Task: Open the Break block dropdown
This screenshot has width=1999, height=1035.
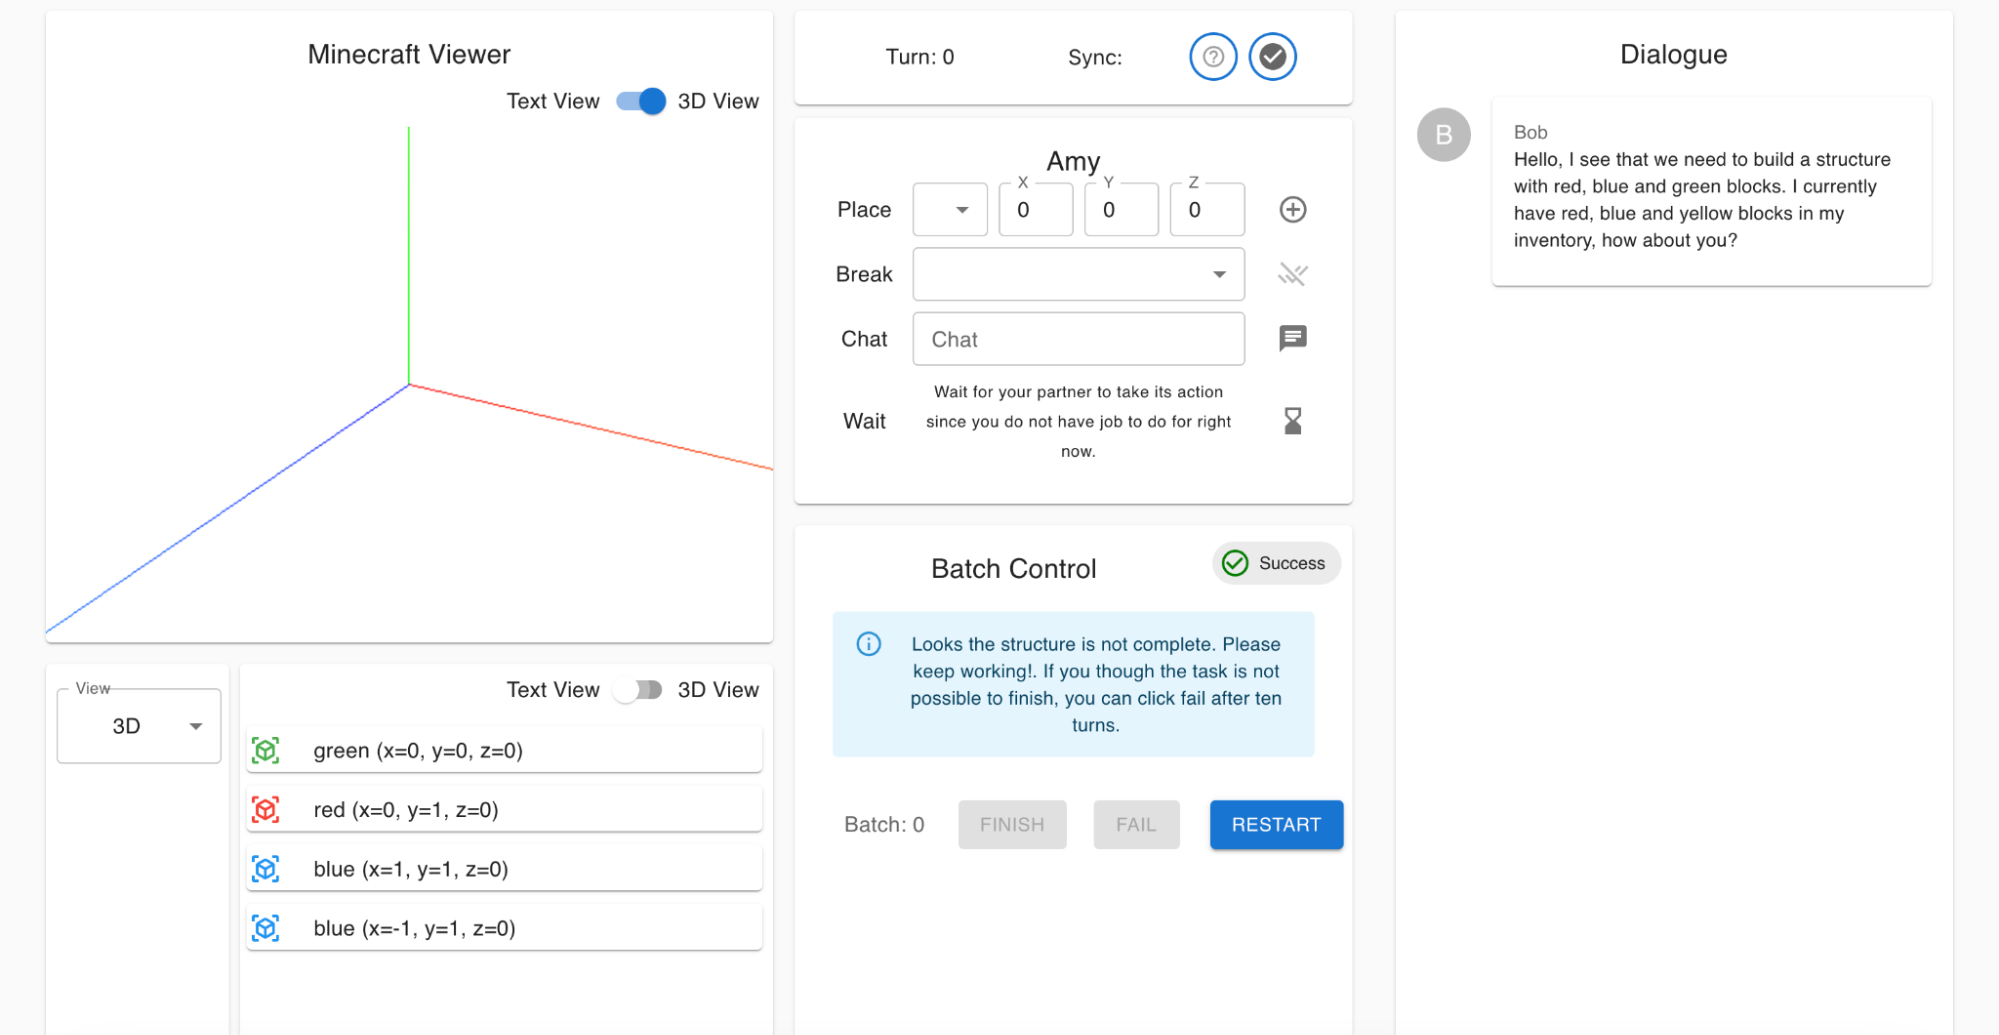Action: pyautogui.click(x=1079, y=274)
